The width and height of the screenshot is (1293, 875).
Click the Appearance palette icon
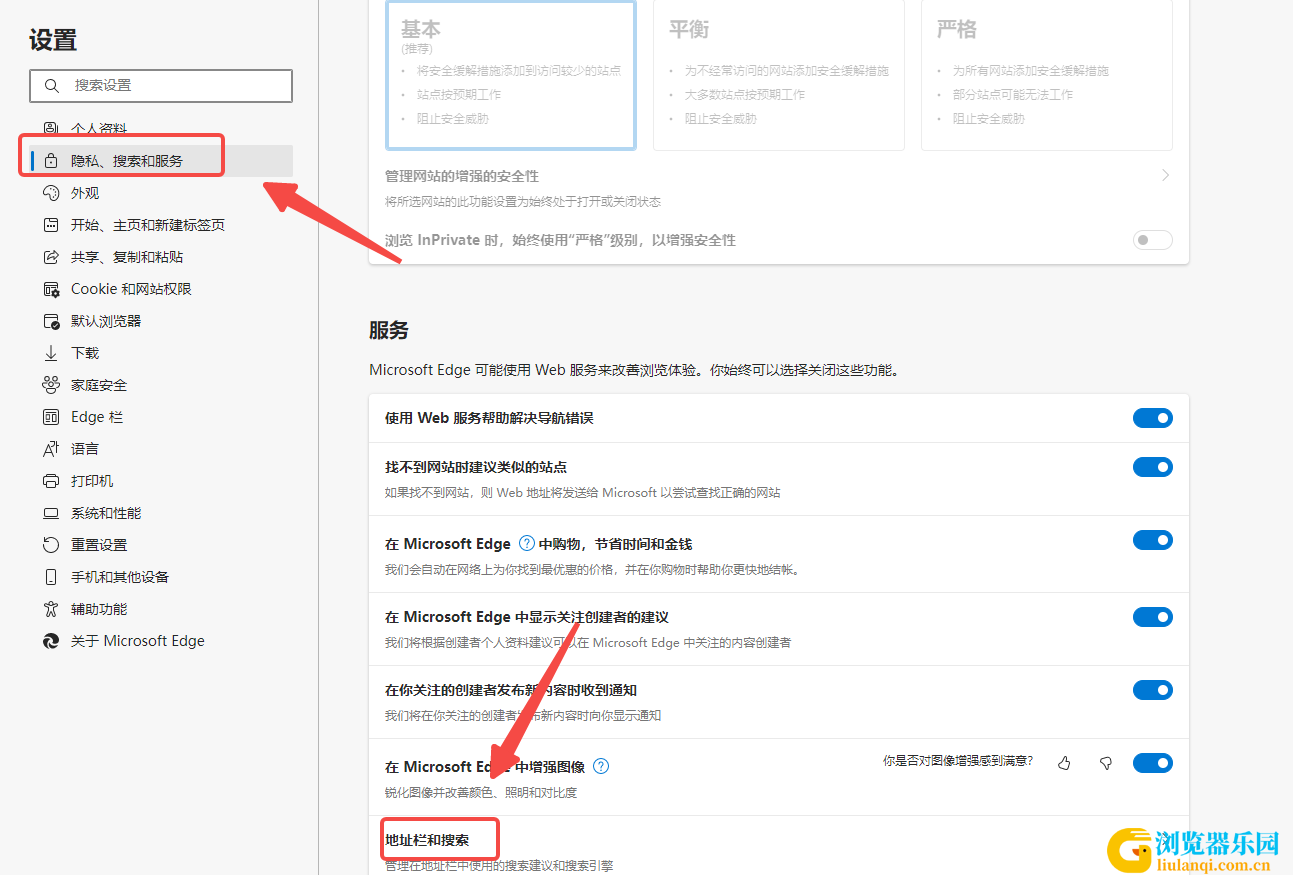(51, 193)
